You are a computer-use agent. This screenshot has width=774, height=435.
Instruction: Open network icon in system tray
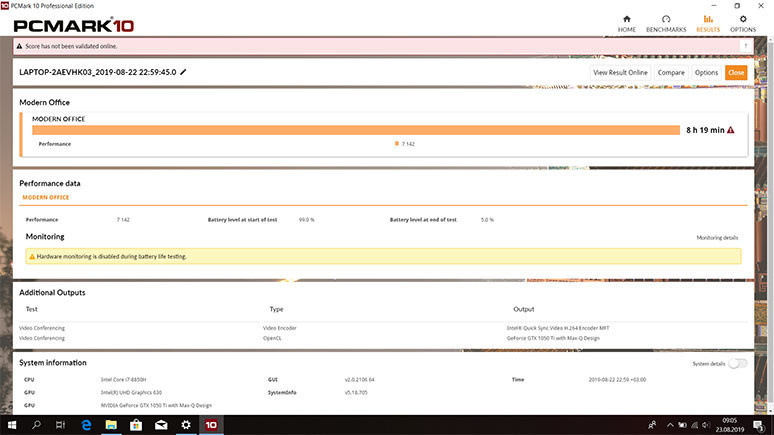[x=695, y=425]
